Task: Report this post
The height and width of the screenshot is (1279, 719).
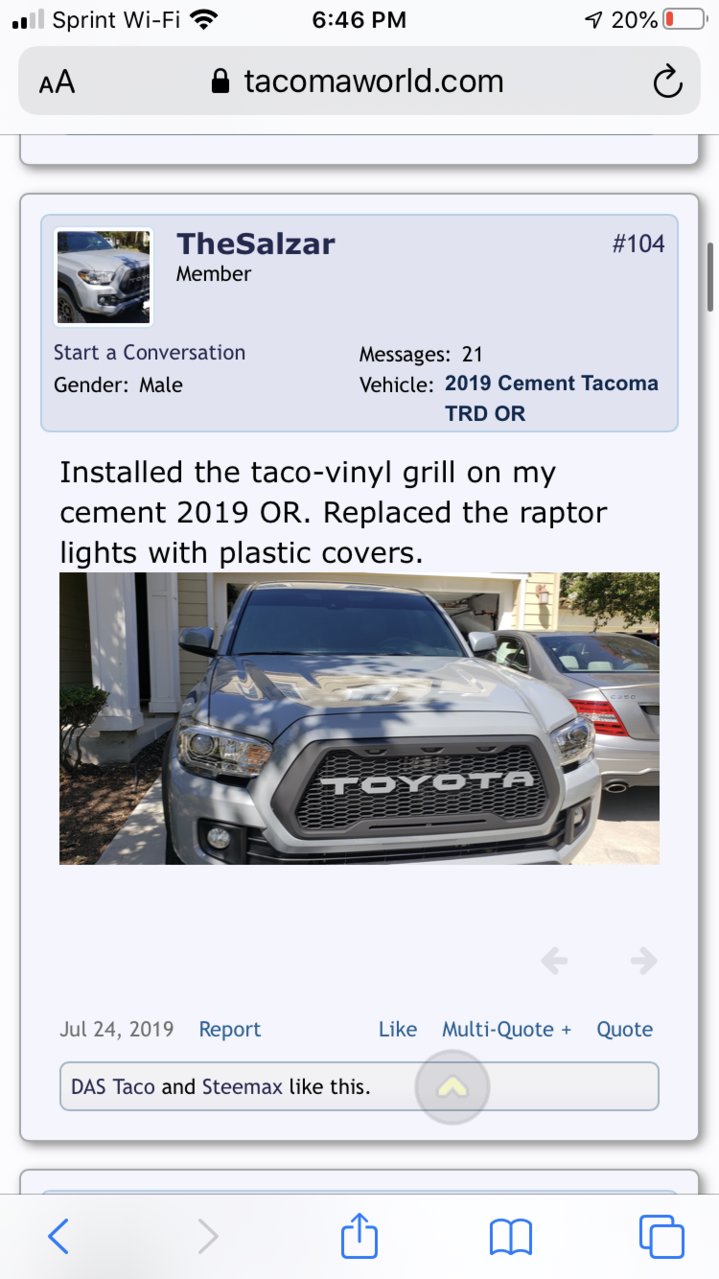Action: point(230,1029)
